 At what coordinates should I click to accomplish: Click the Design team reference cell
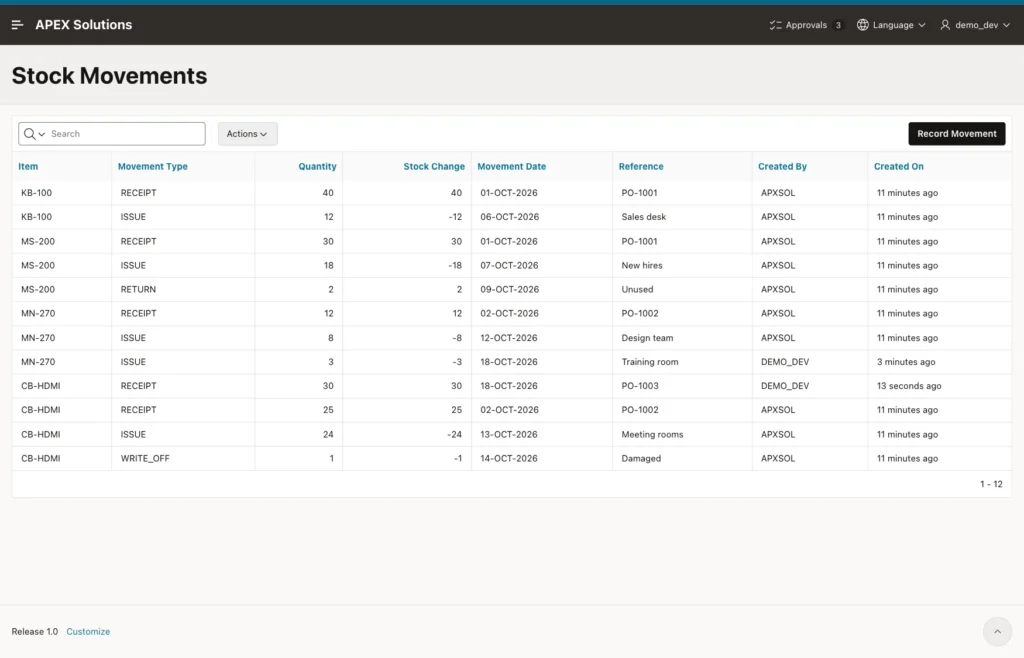tap(682, 337)
